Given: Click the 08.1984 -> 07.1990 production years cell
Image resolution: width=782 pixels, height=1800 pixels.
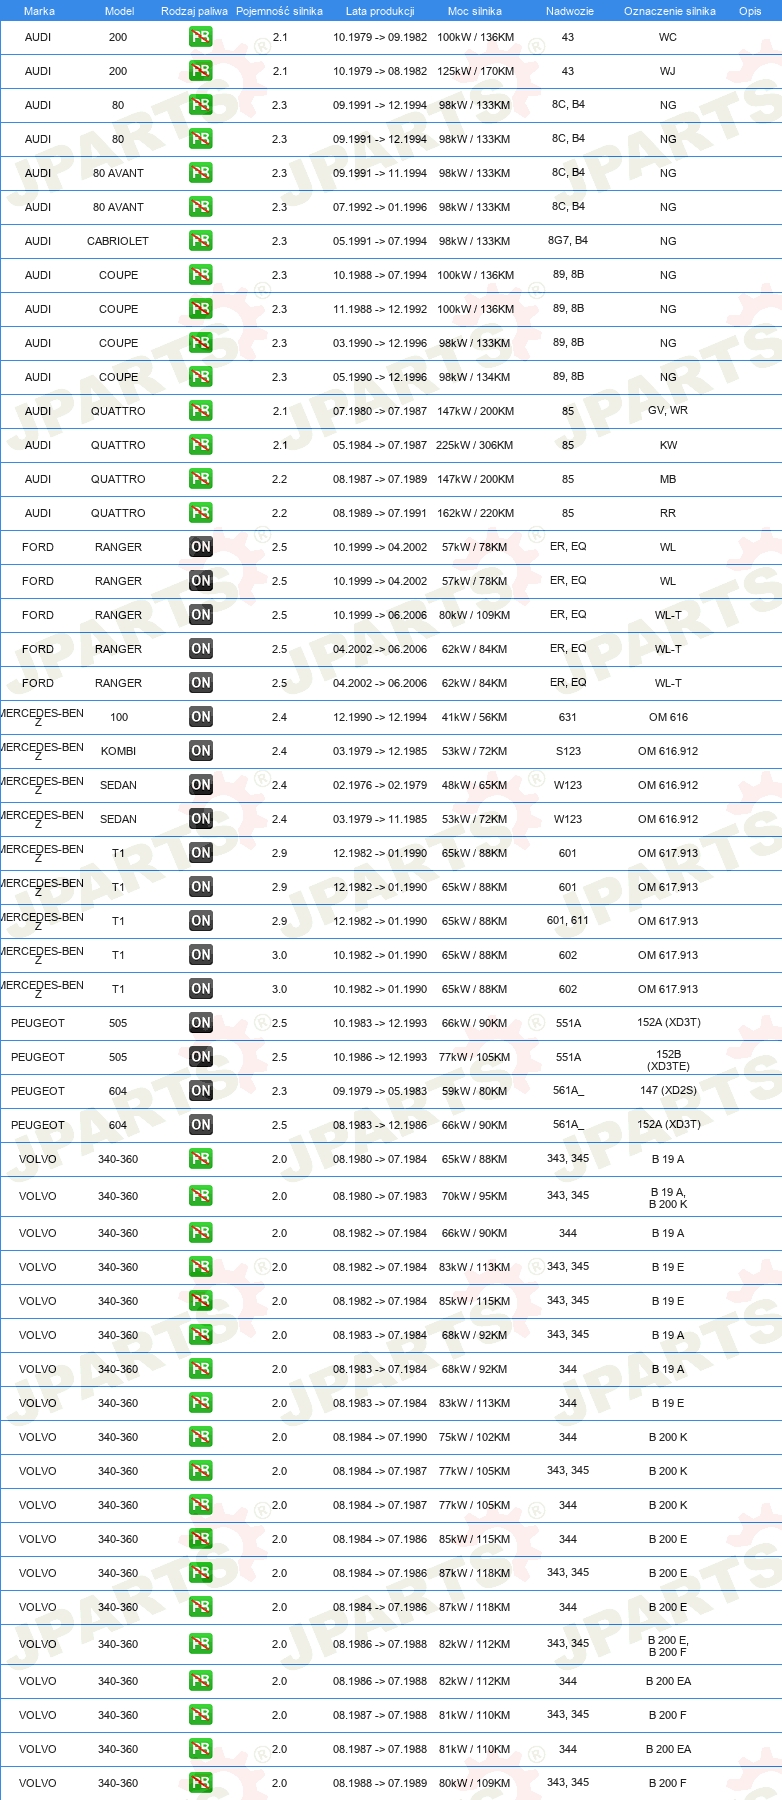Looking at the screenshot, I should 380,1437.
